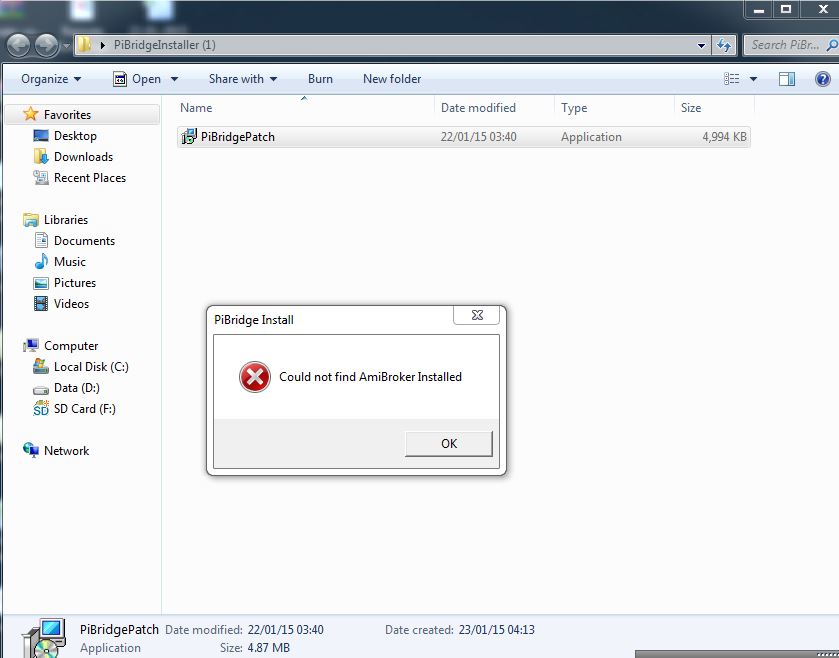Change your view icon

point(731,79)
